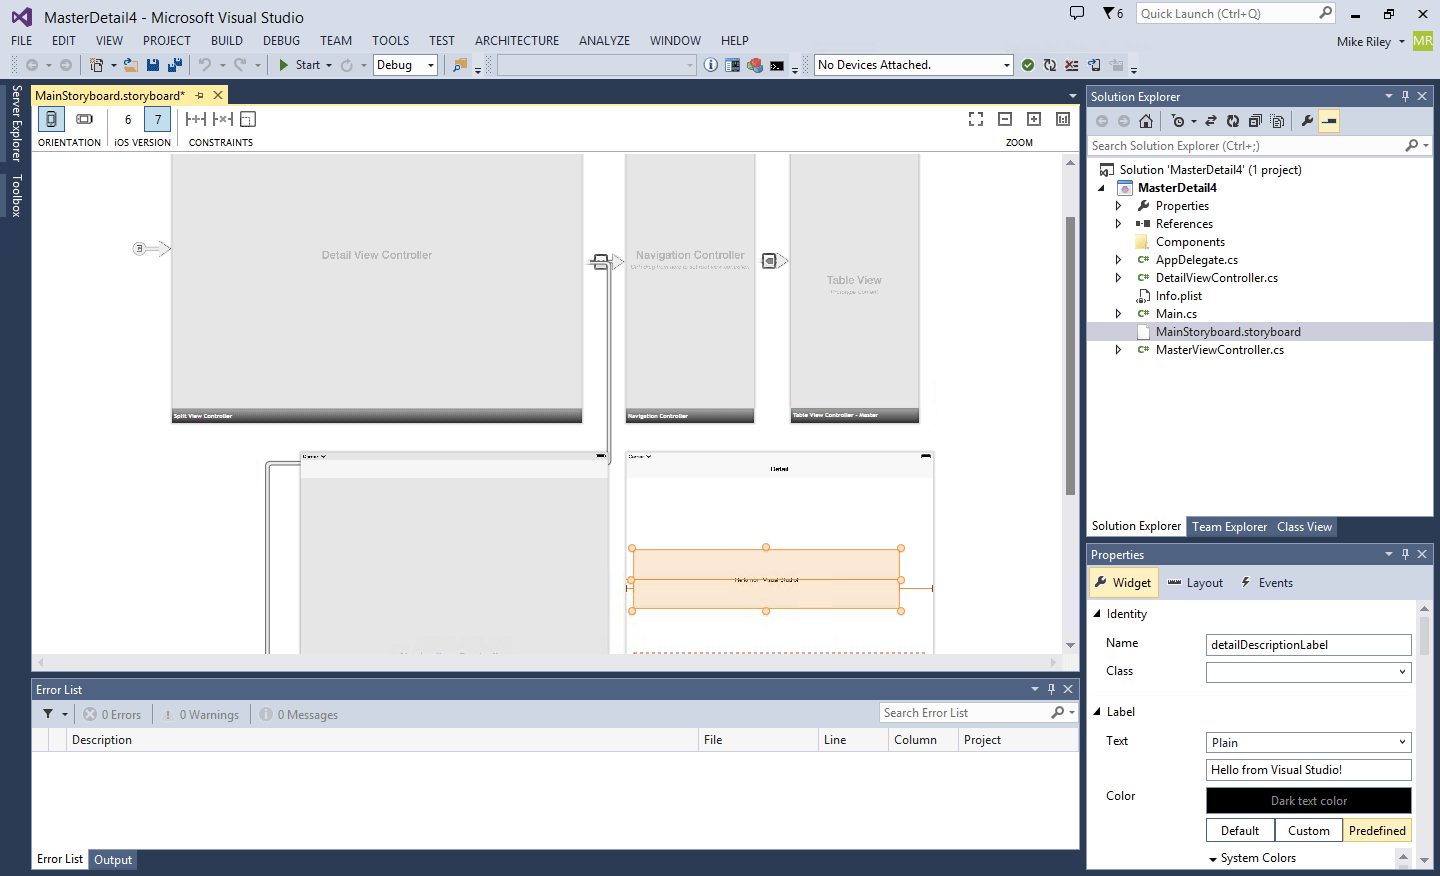Open the BUILD menu
The image size is (1440, 876).
(227, 41)
